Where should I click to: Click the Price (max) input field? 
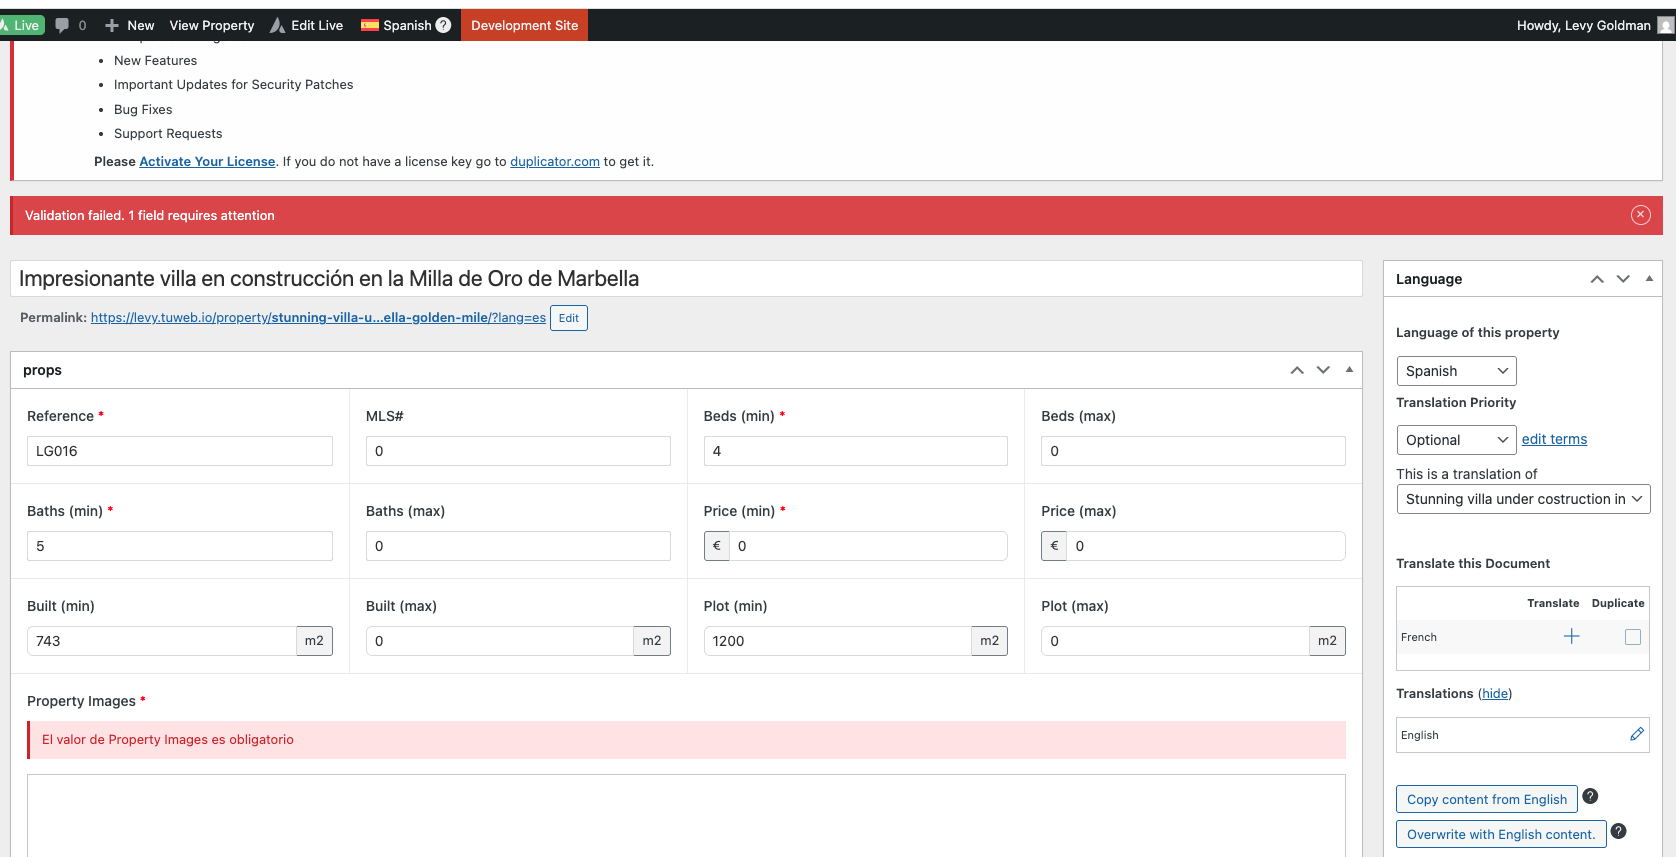tap(1206, 546)
